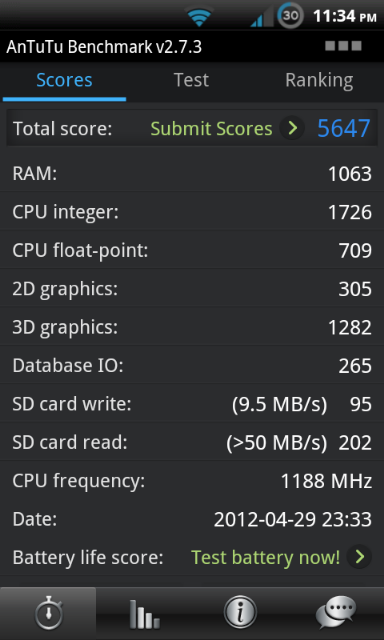Tap the Submit Scores link
Screen dimensions: 384x640
(x=211, y=129)
